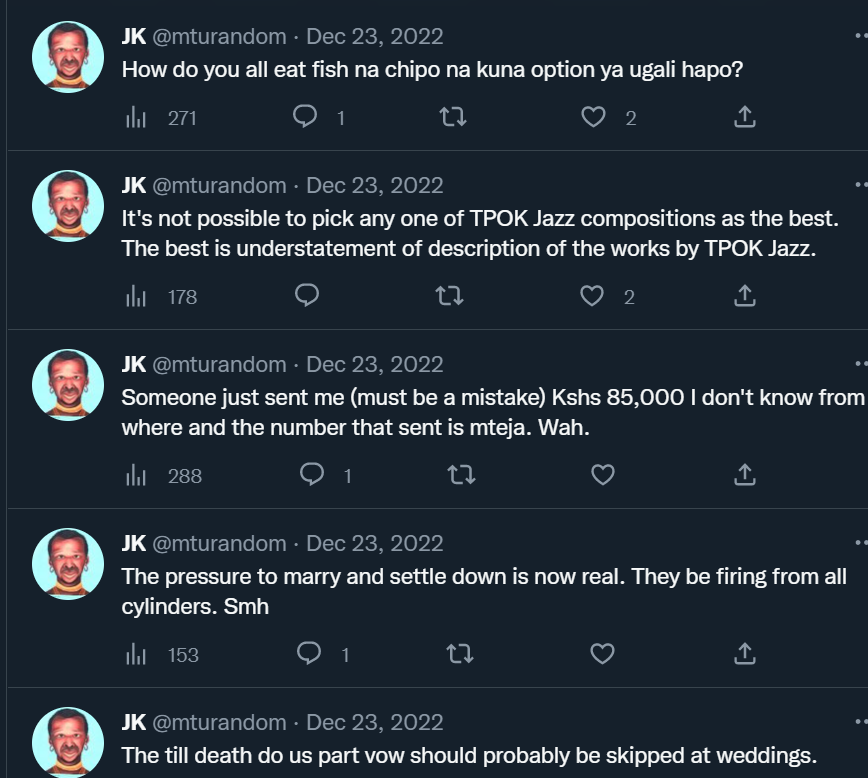The height and width of the screenshot is (778, 868).
Task: Share the TPOK Jazz tweet
Action: point(744,296)
